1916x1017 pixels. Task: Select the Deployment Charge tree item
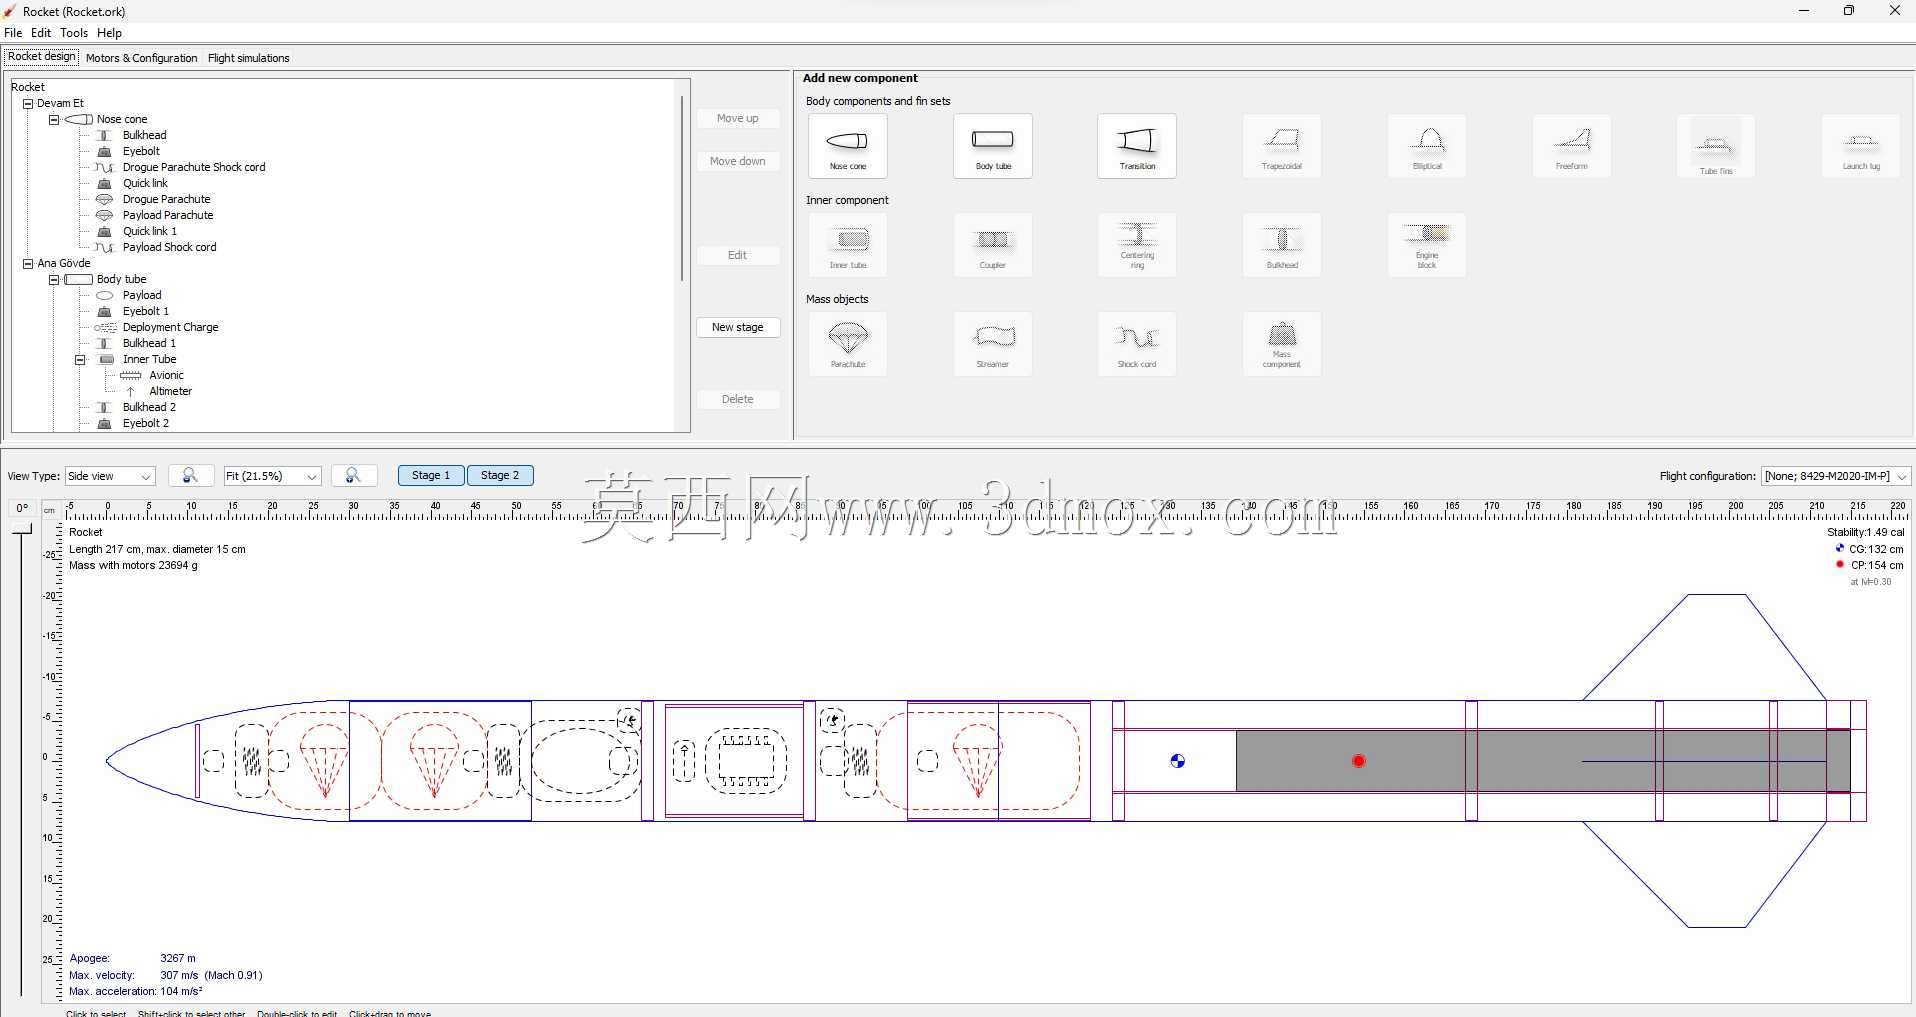point(170,327)
